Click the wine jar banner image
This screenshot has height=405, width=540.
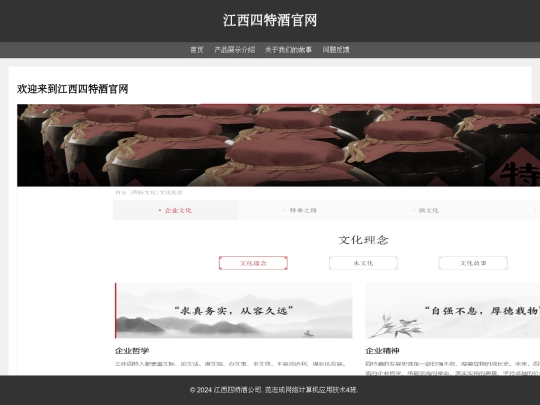point(278,145)
